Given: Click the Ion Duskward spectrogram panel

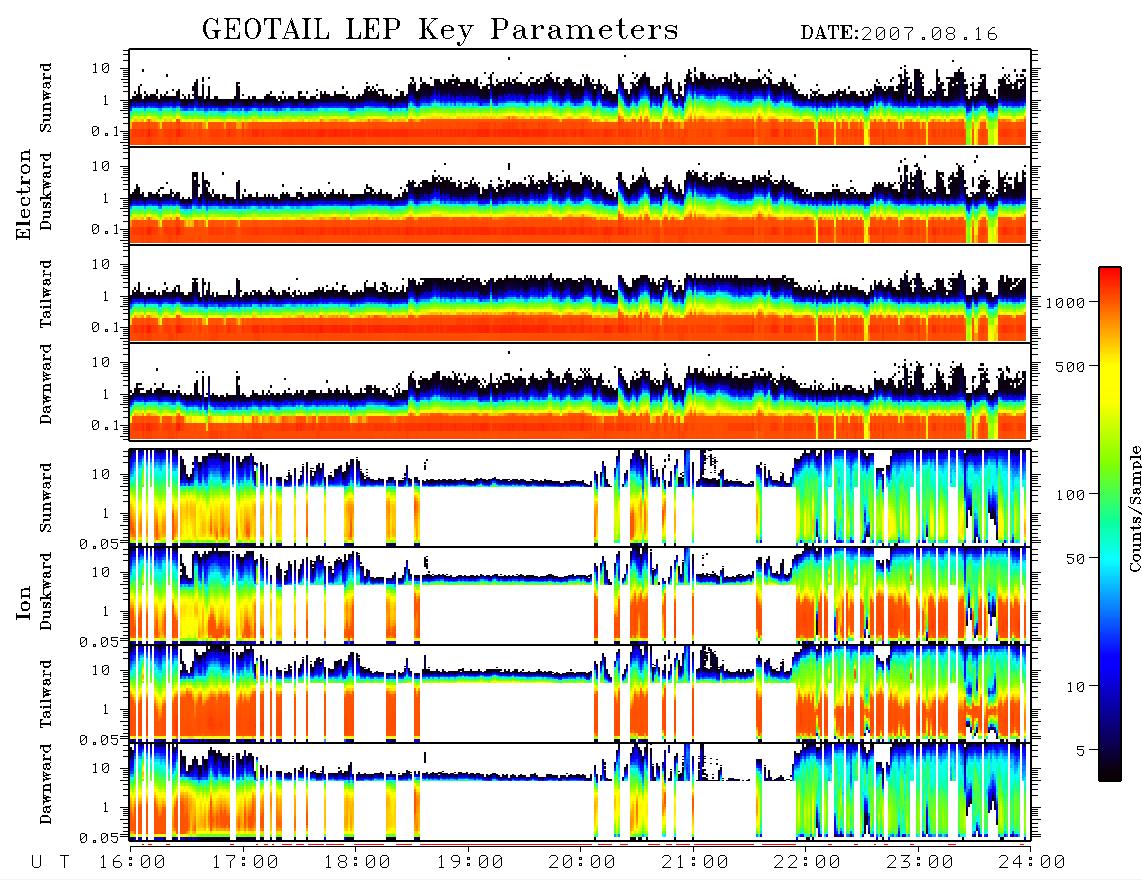Looking at the screenshot, I should (580, 595).
